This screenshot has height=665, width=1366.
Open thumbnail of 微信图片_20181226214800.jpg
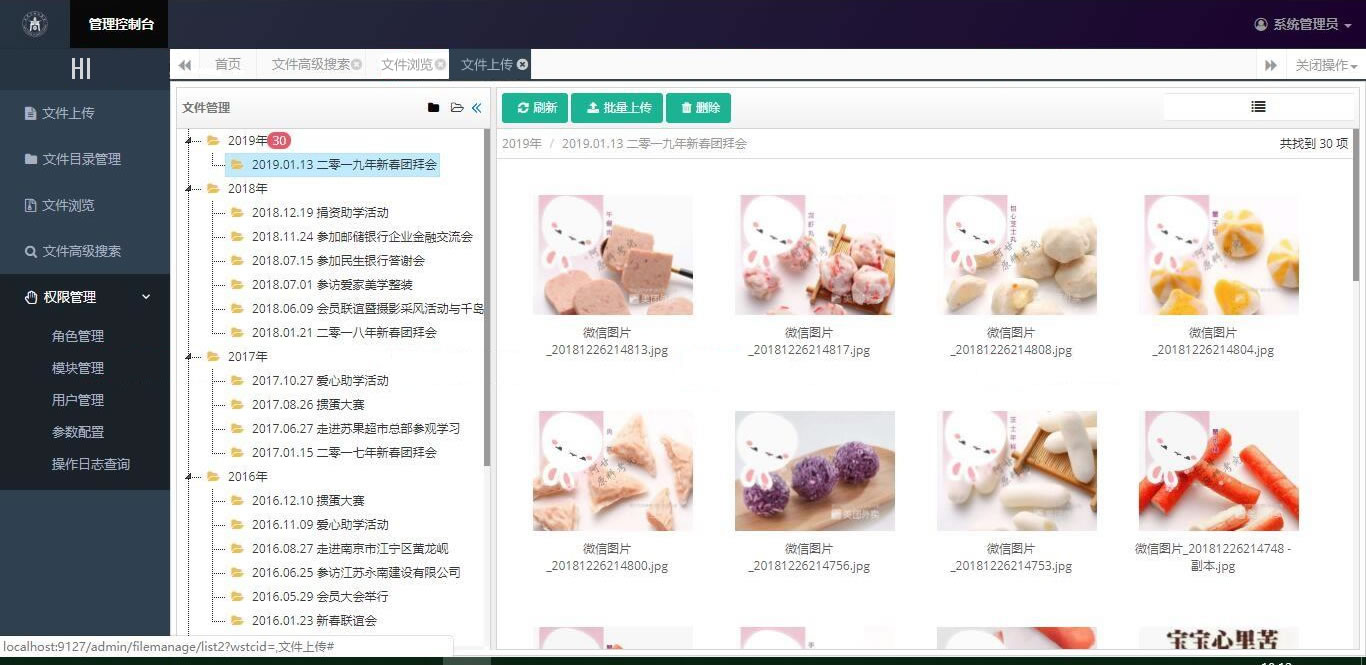click(x=613, y=471)
